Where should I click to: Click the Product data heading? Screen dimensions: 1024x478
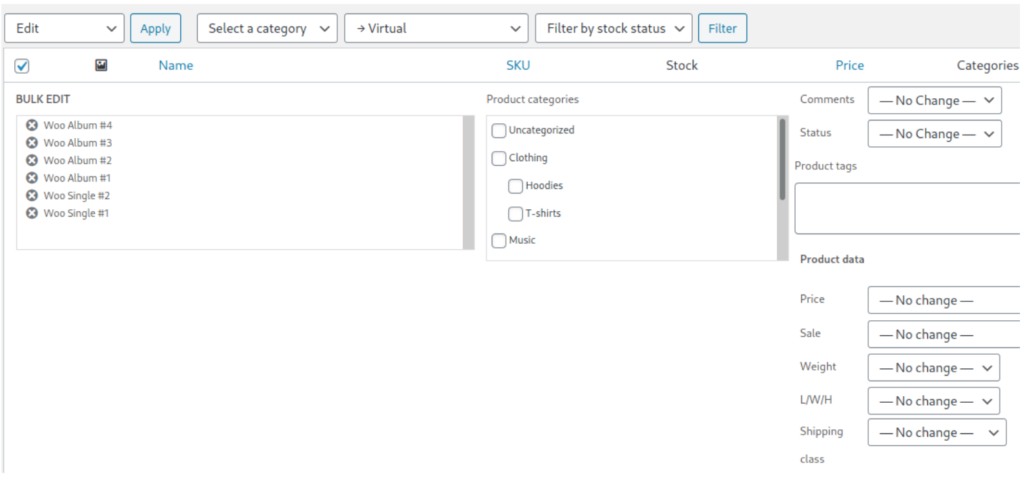(832, 259)
